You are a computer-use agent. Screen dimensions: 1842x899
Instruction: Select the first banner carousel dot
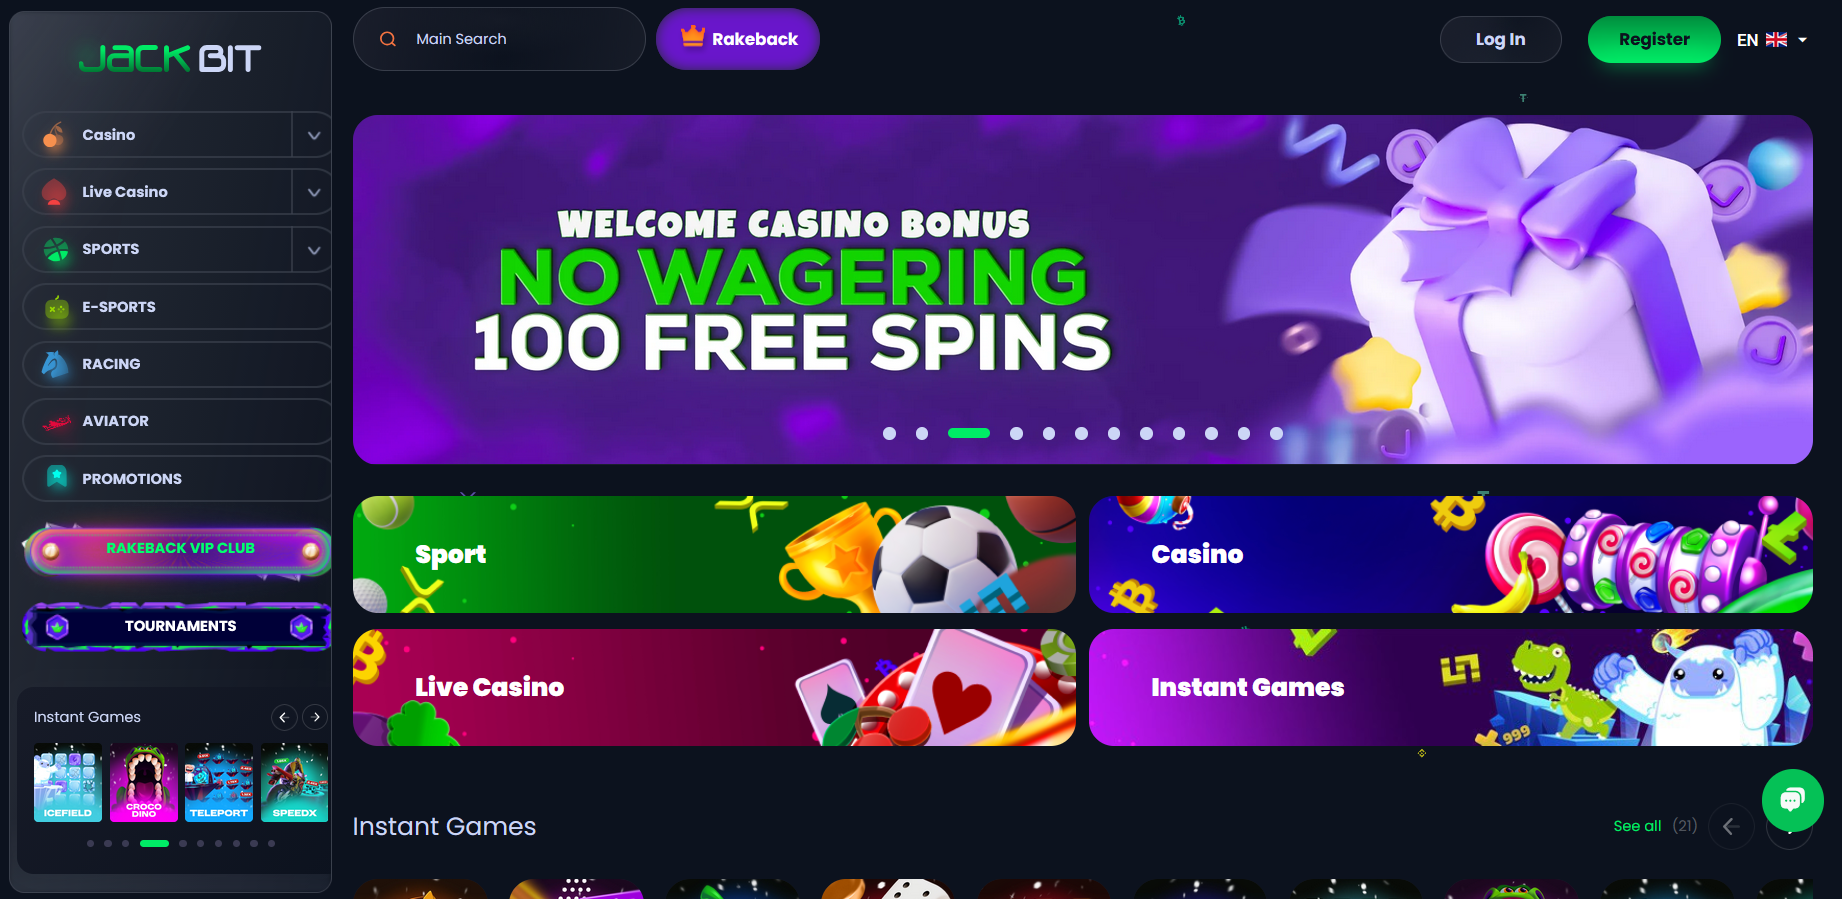889,433
